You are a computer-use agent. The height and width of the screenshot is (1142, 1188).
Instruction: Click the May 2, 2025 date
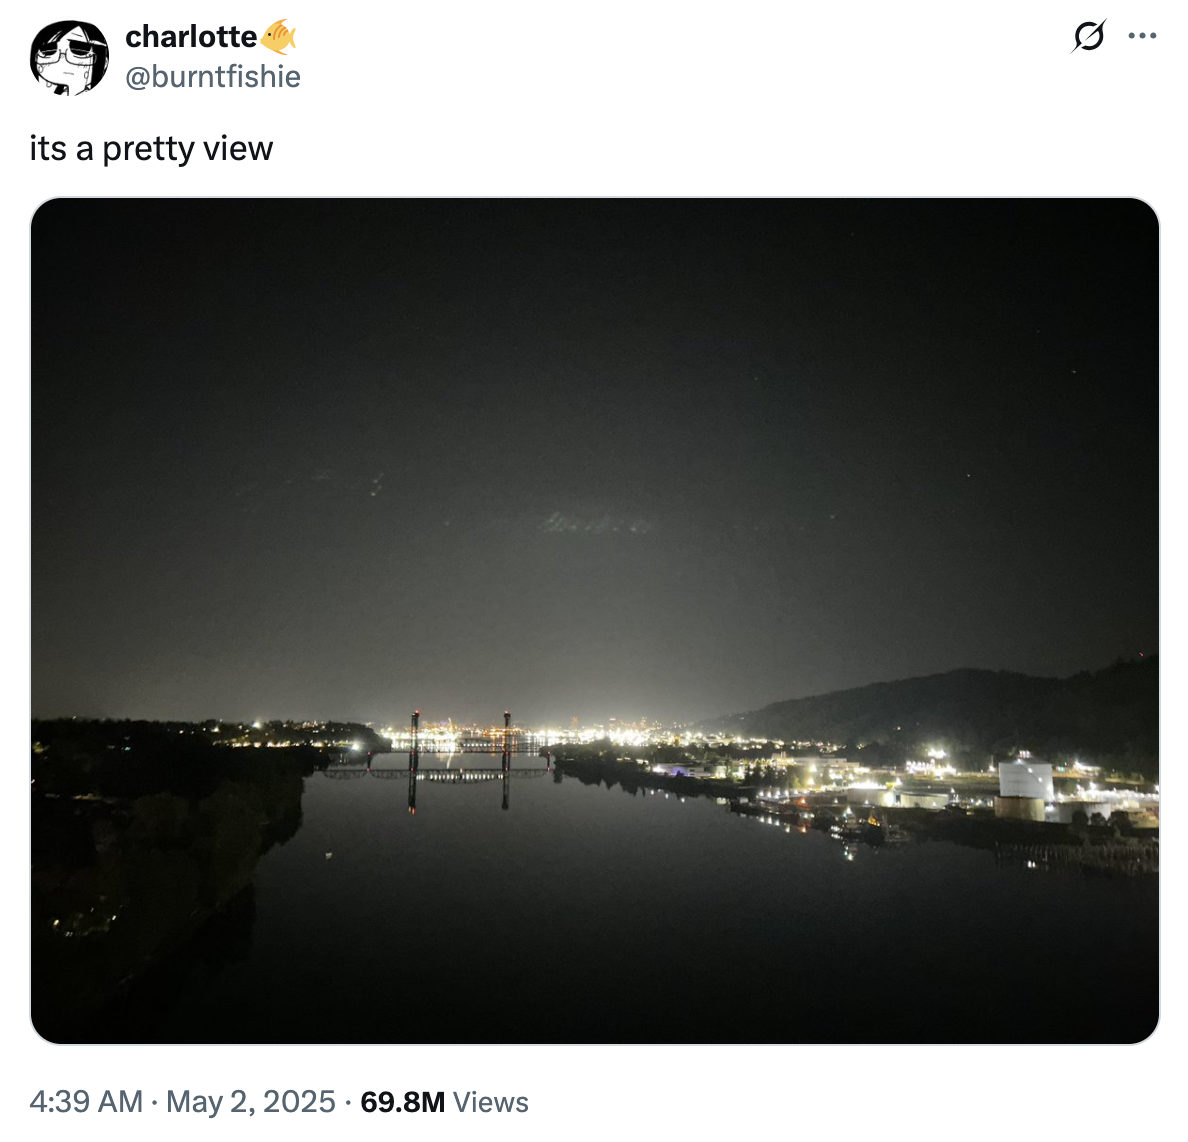click(250, 1102)
